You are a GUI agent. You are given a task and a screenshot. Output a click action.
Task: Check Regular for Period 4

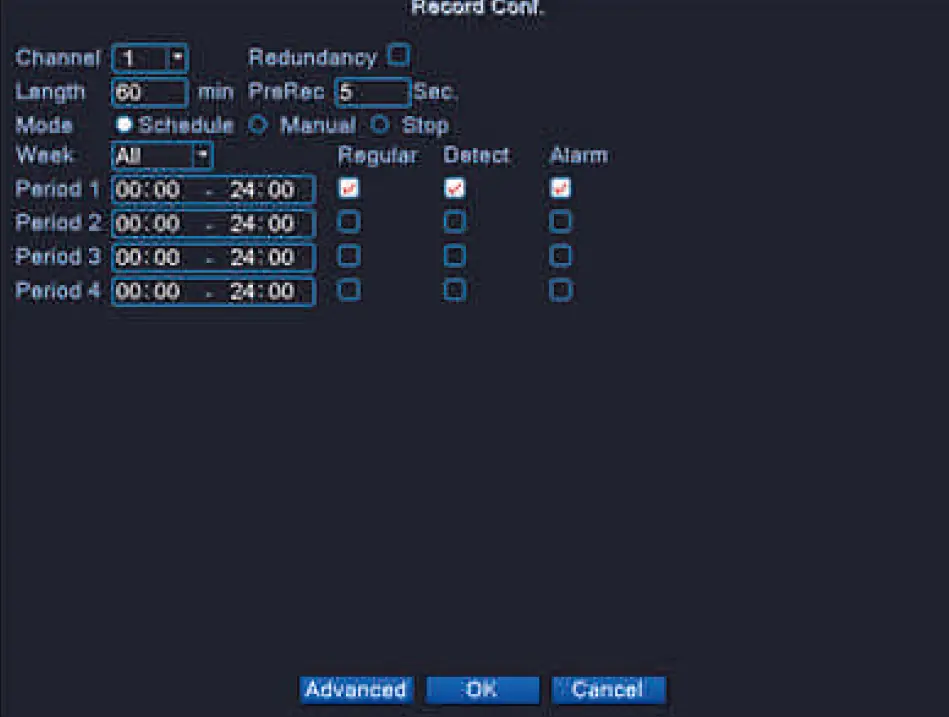349,290
